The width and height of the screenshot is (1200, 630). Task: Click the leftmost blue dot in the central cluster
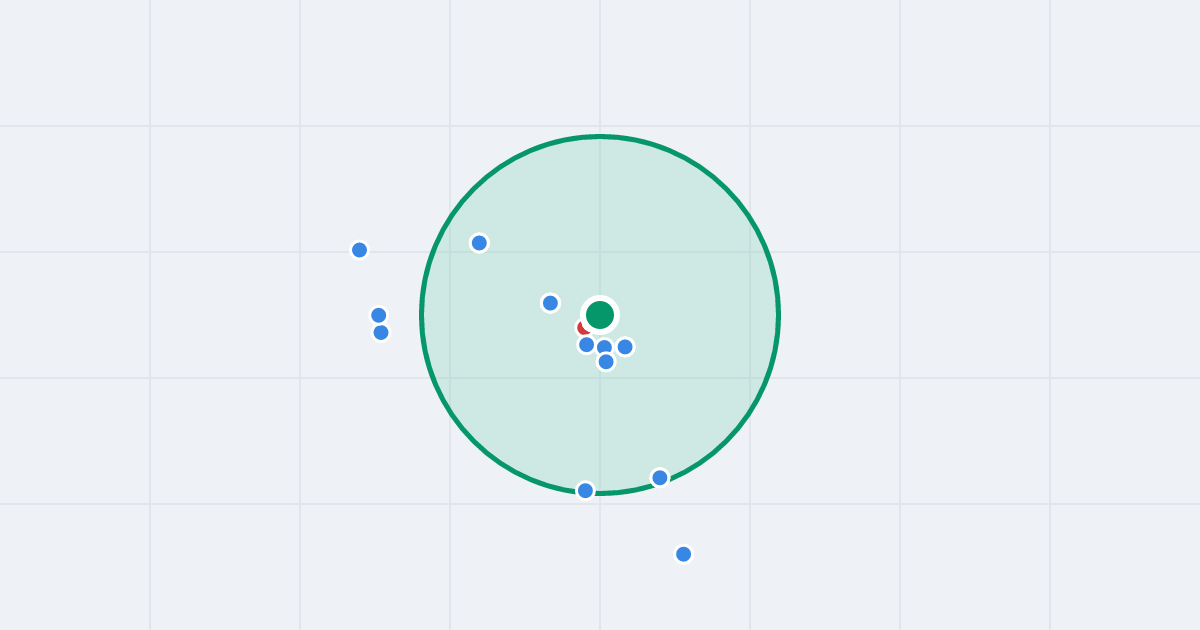[587, 345]
